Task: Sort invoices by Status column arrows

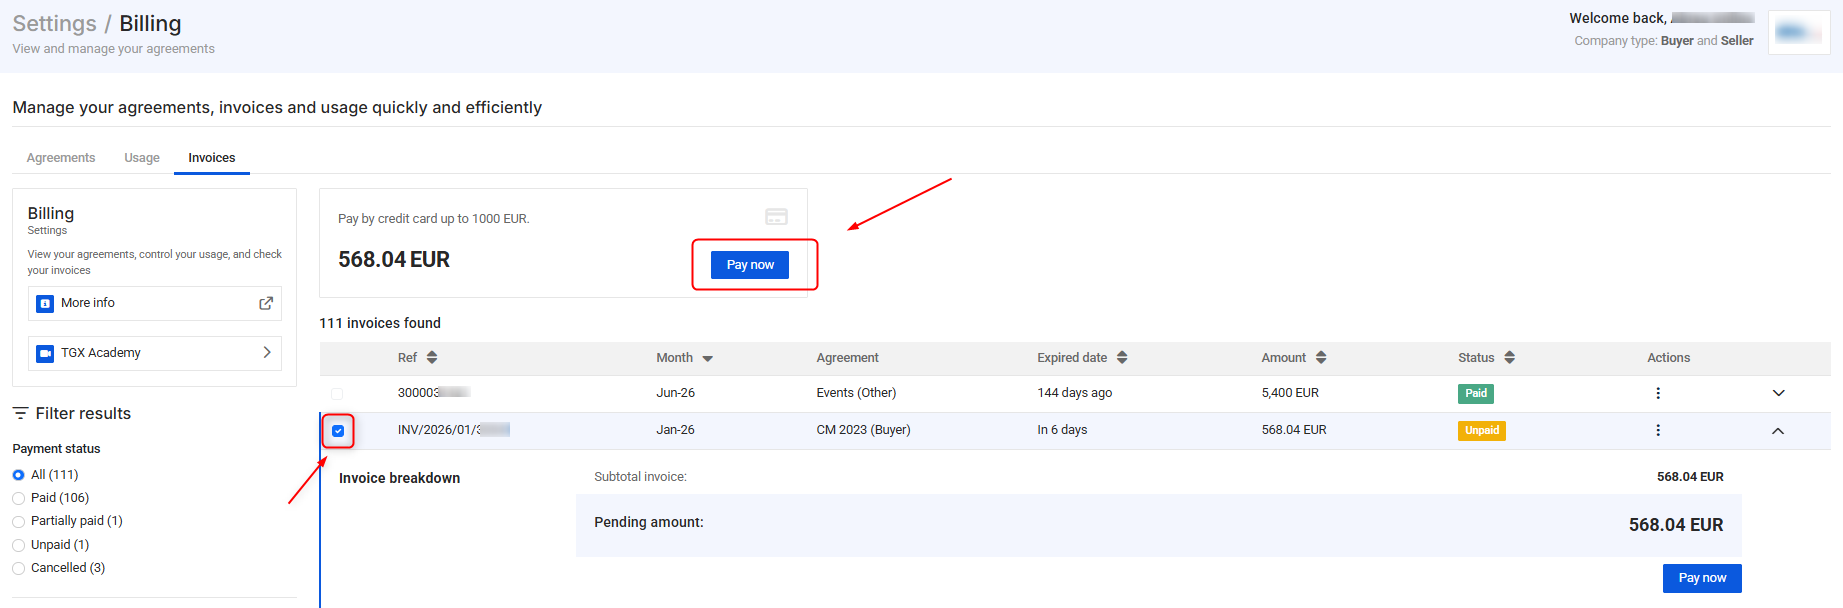Action: [x=1509, y=358]
